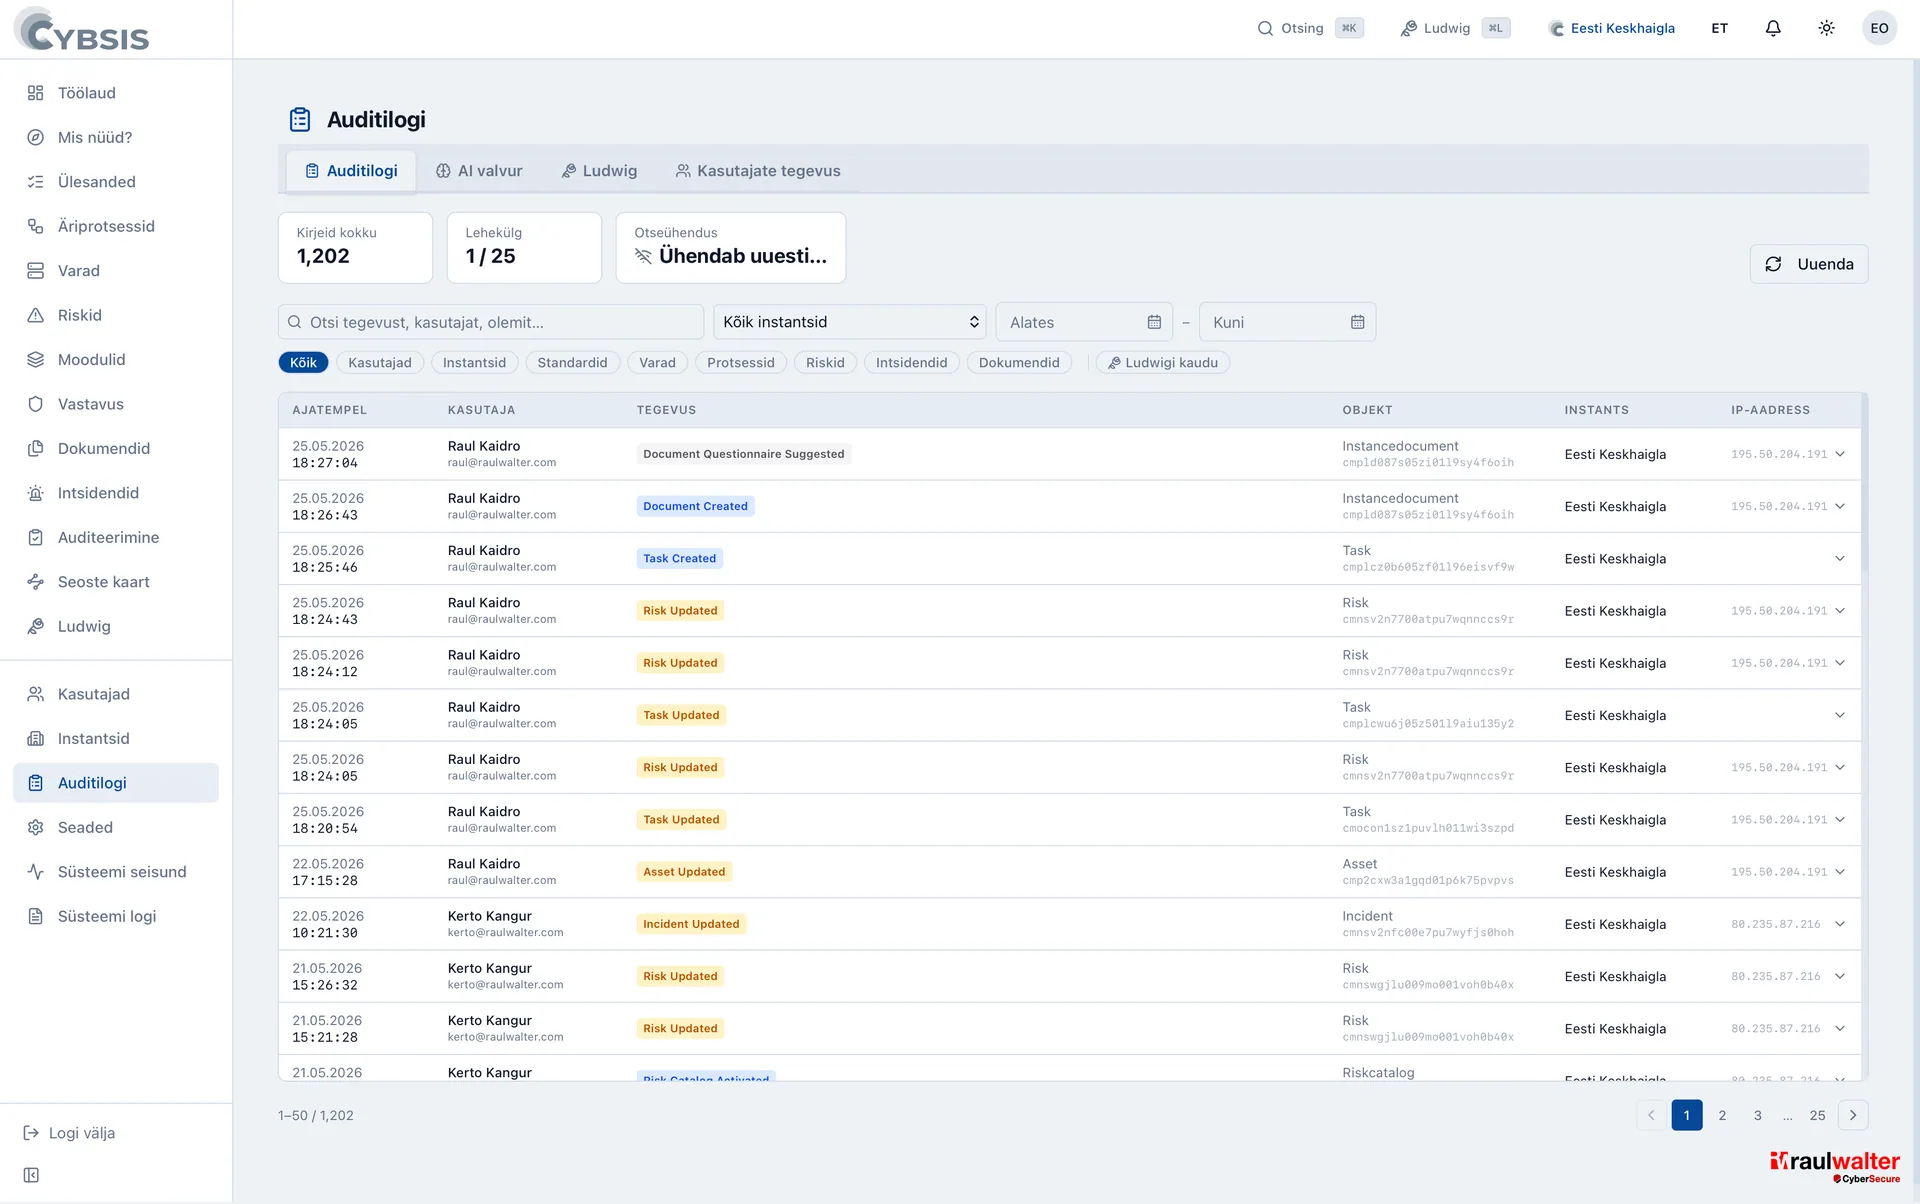Expand the 18:20:54 Task Updated row

point(1840,820)
